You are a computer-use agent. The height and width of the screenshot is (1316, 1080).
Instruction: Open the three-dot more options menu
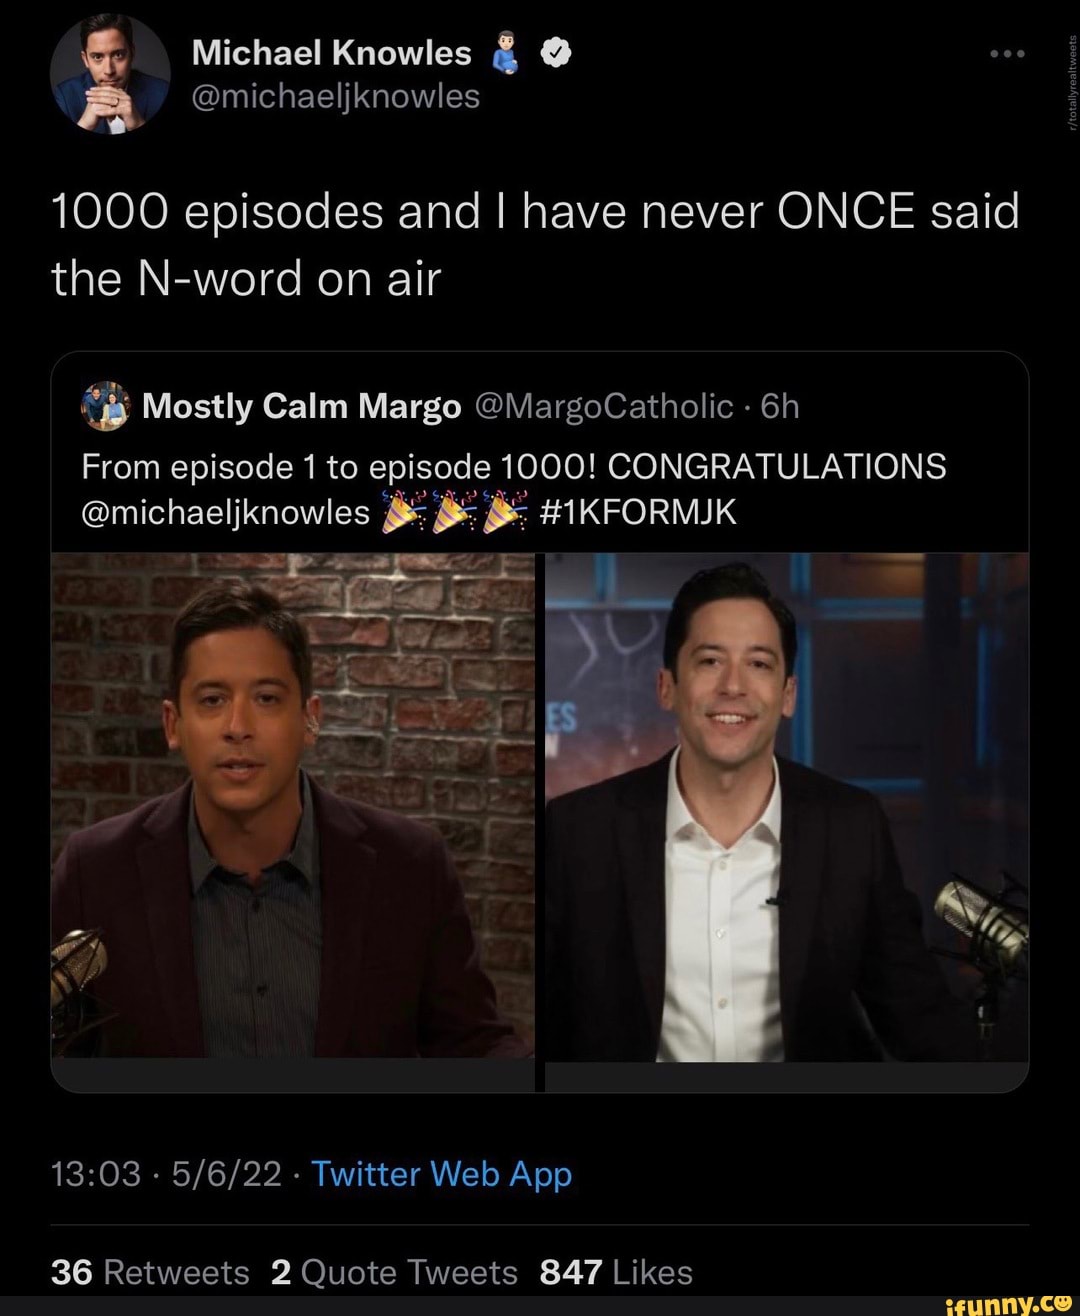pyautogui.click(x=1007, y=54)
